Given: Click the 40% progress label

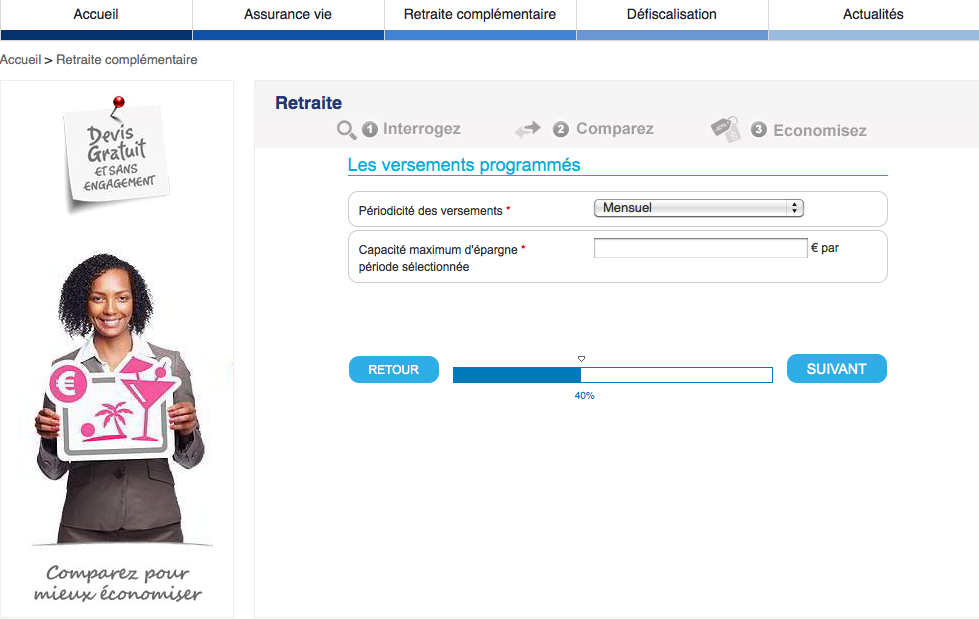Looking at the screenshot, I should point(584,395).
